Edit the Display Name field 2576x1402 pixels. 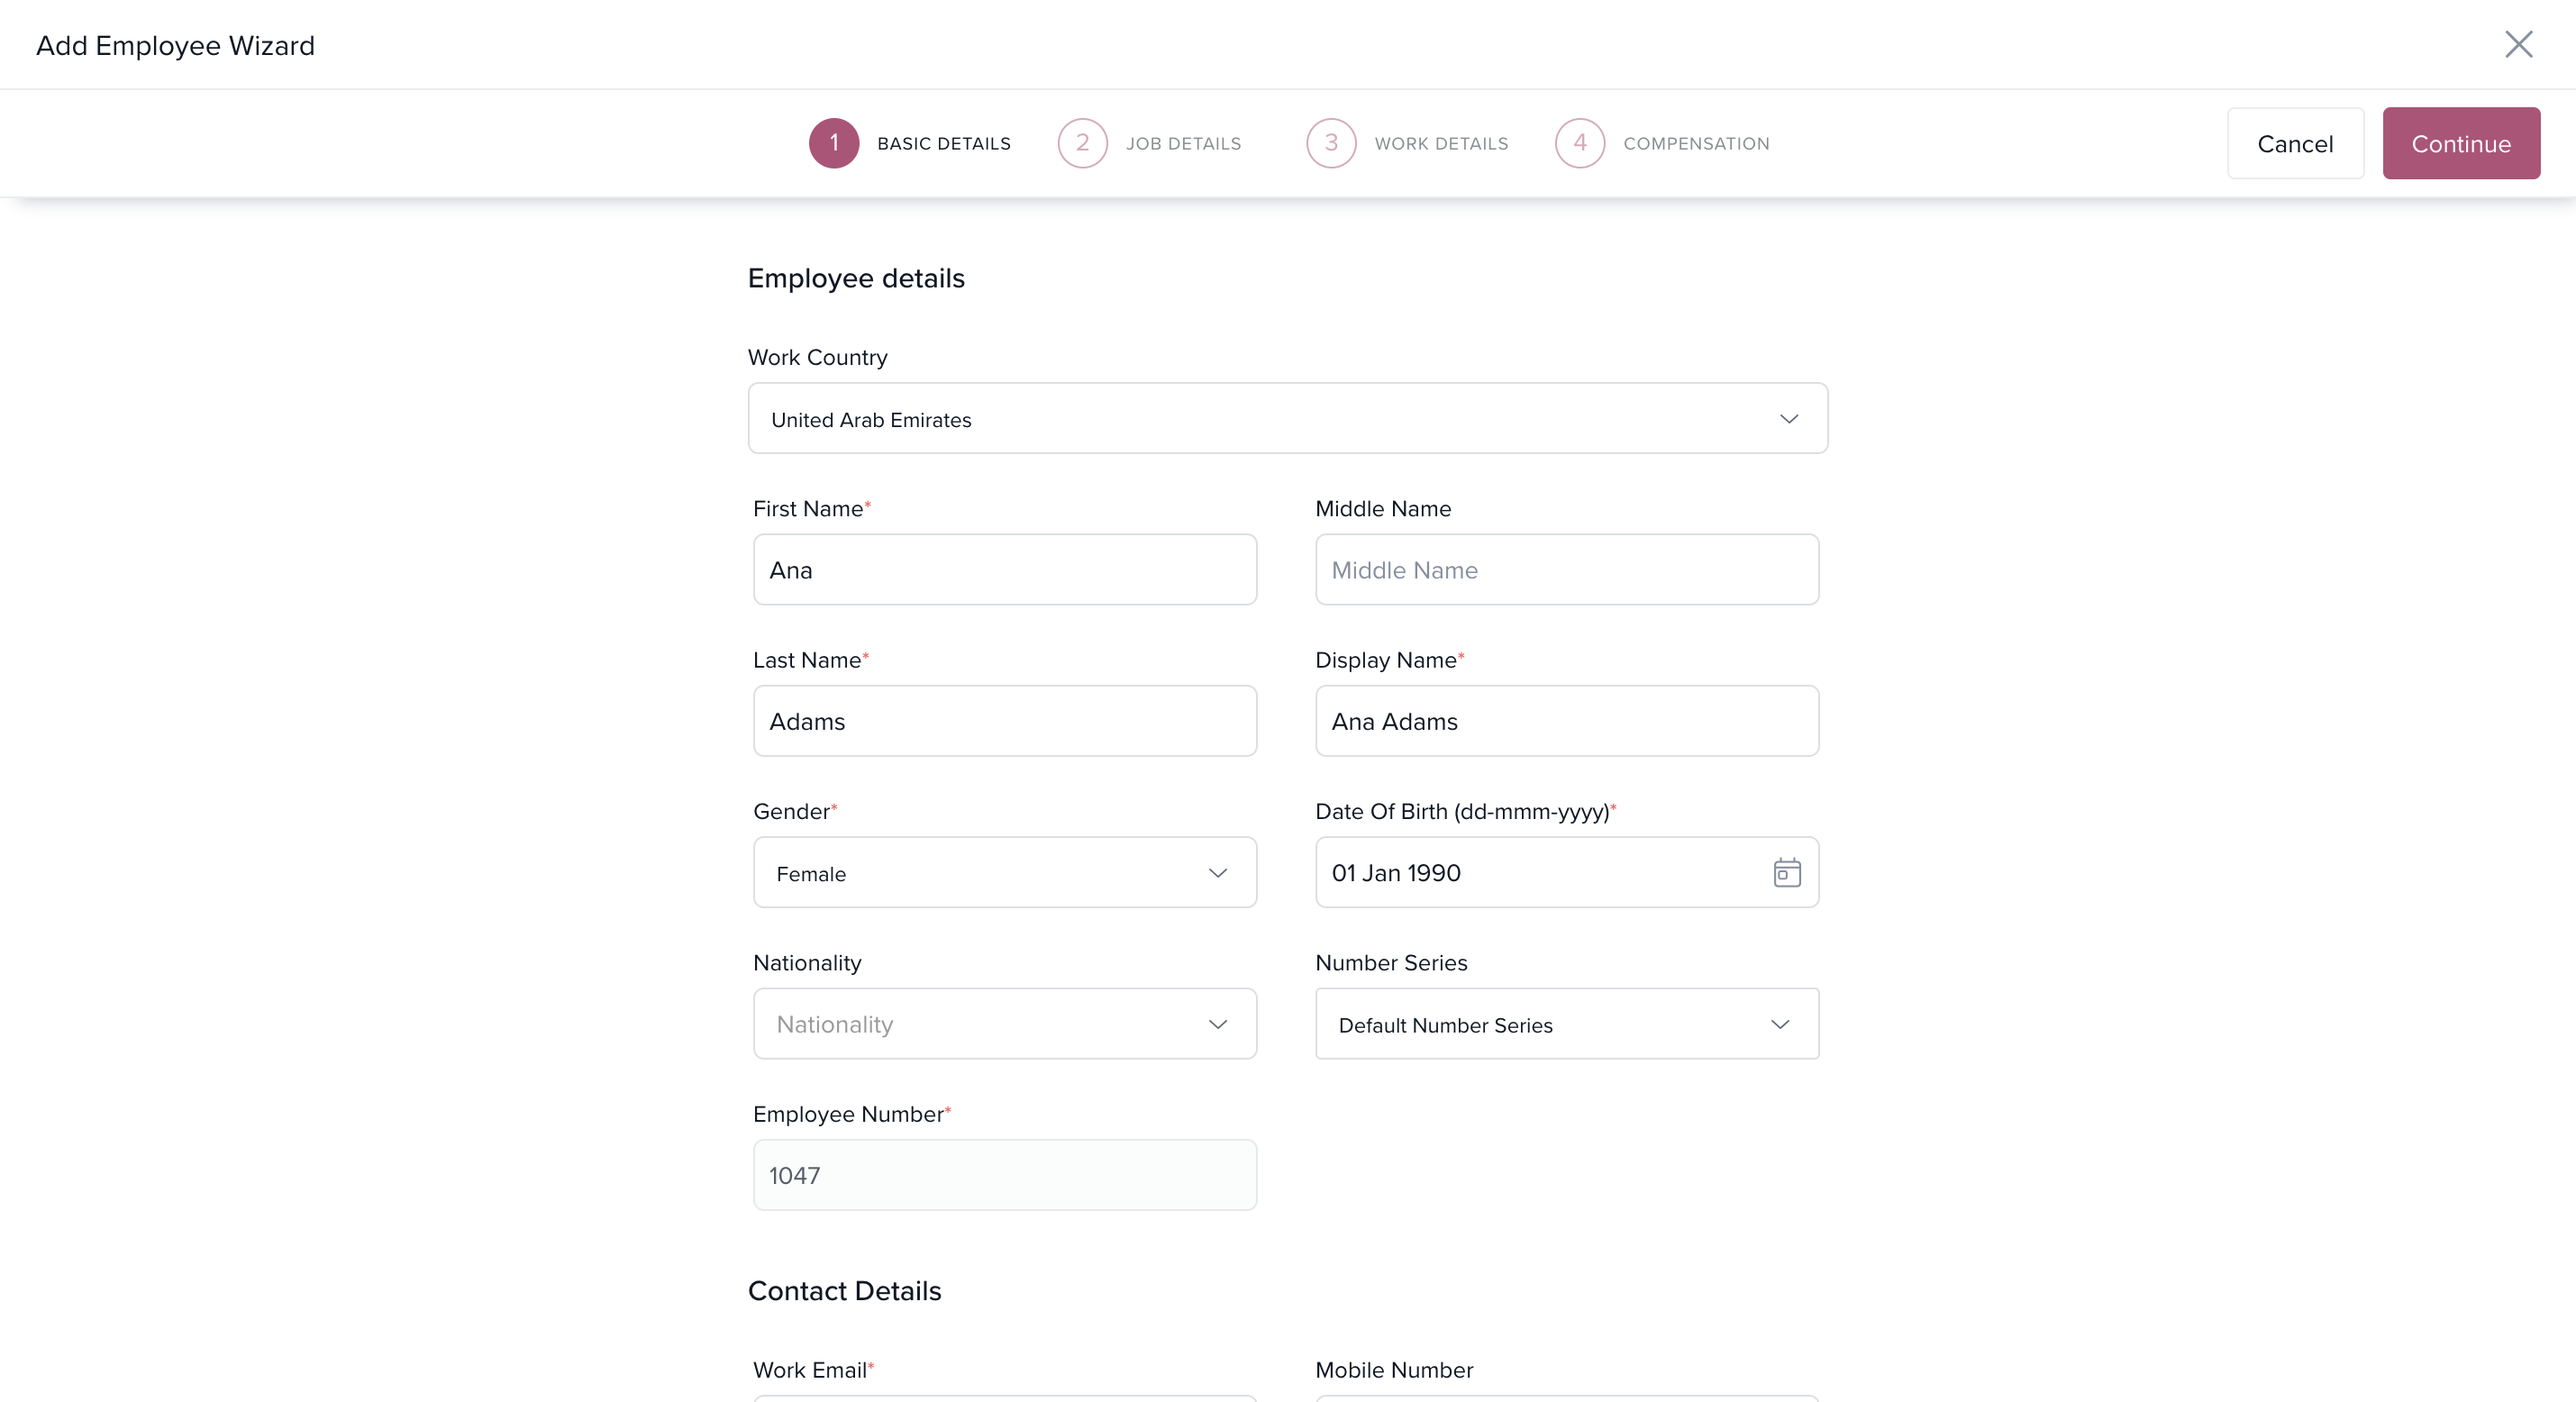(x=1566, y=721)
